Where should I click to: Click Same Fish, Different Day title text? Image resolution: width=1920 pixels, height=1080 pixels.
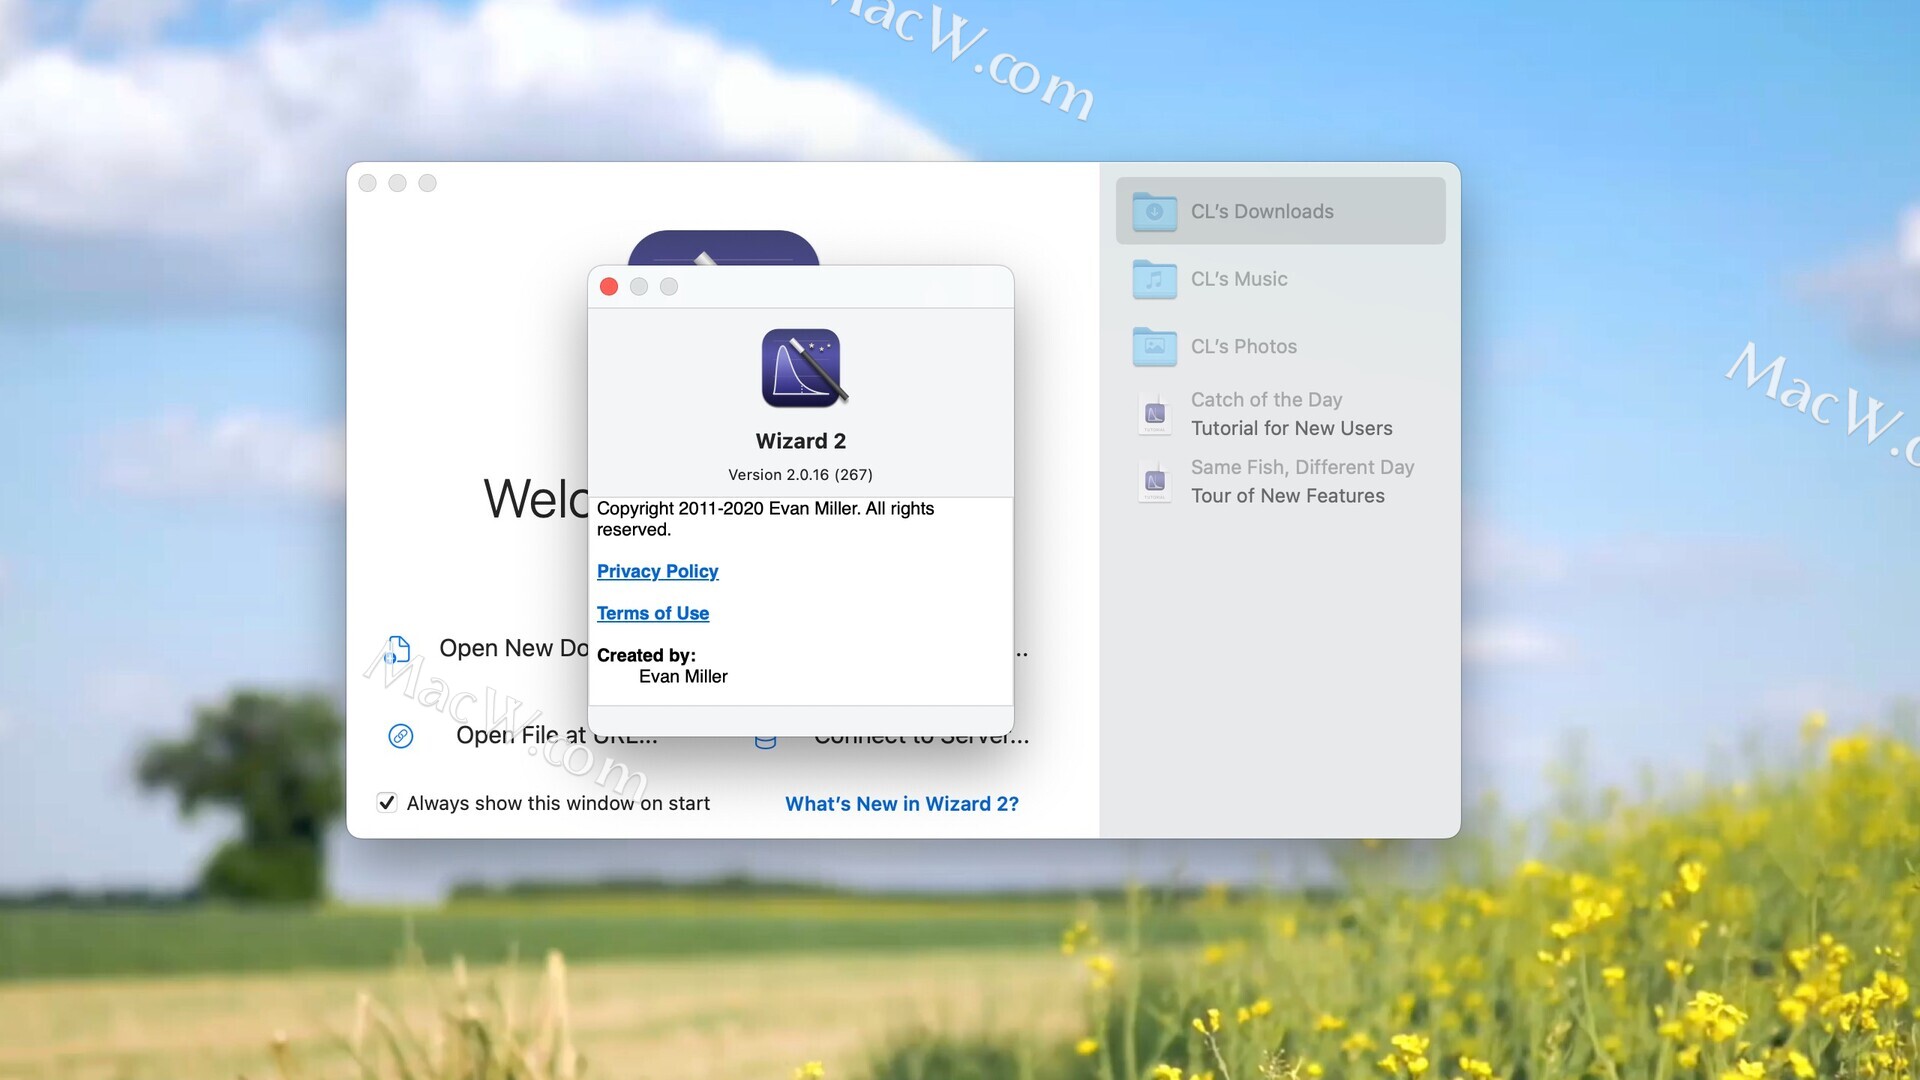coord(1303,467)
